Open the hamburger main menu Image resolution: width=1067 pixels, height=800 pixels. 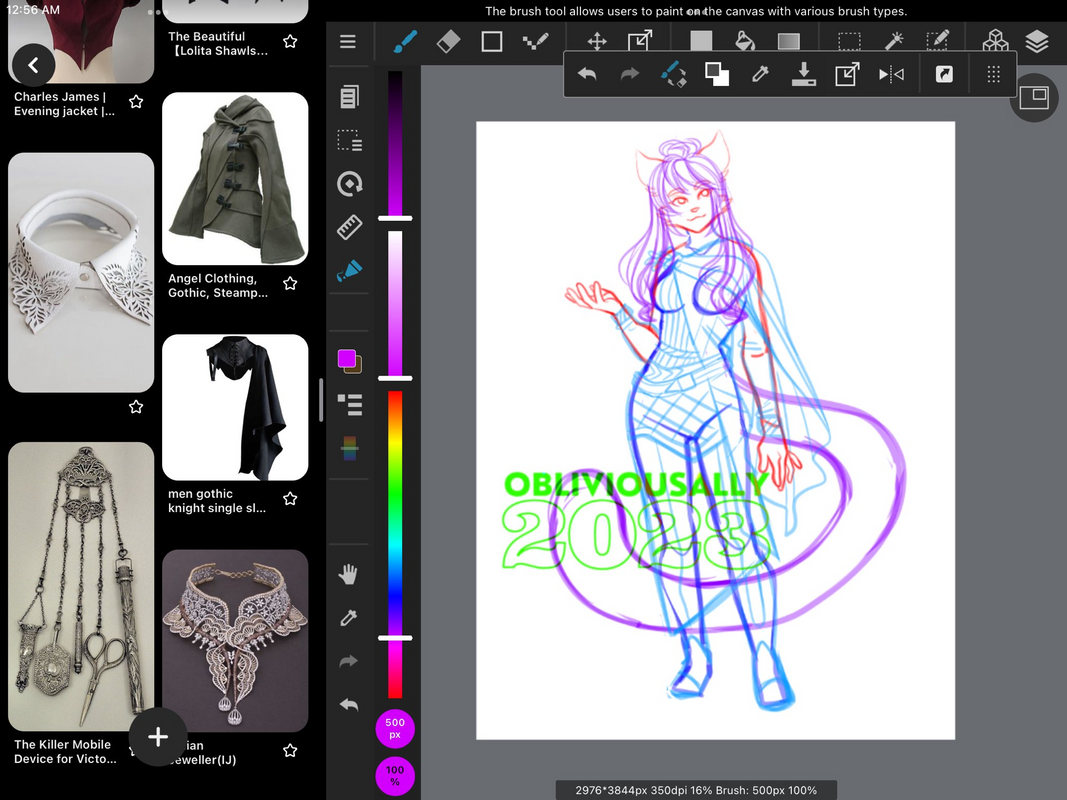(348, 41)
